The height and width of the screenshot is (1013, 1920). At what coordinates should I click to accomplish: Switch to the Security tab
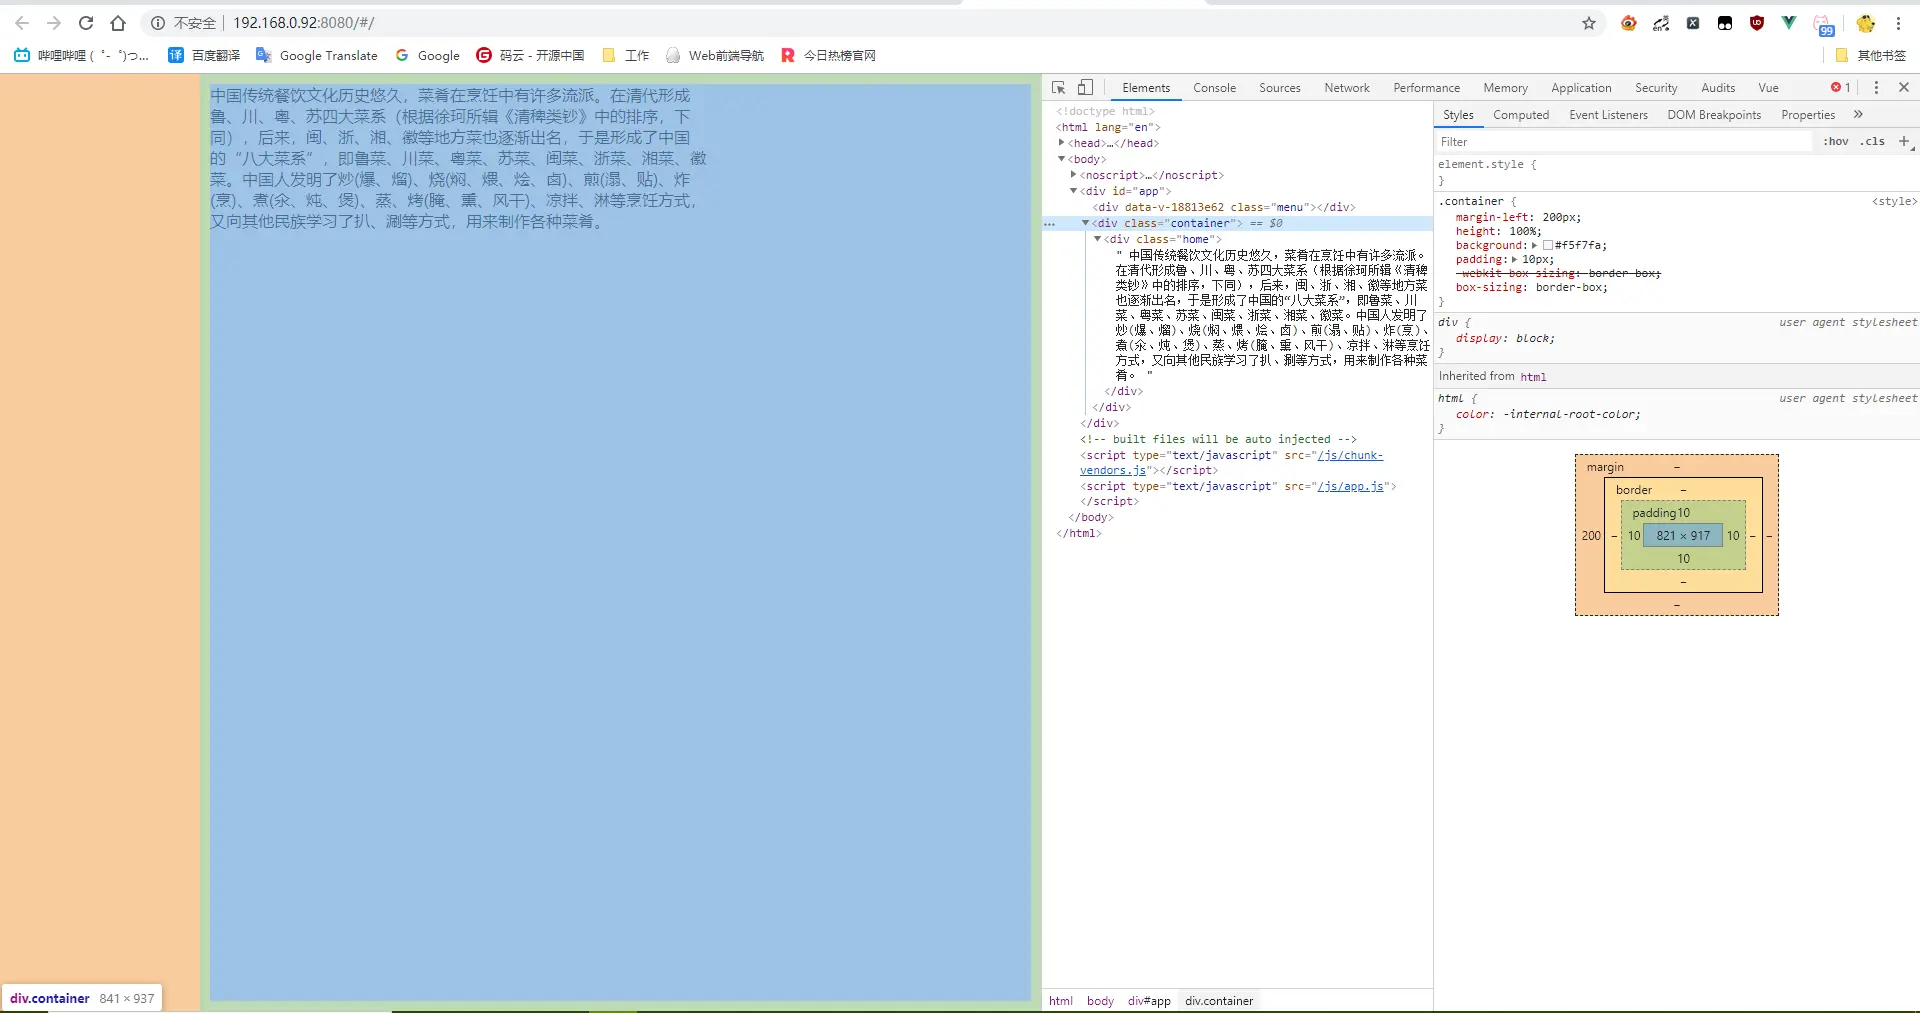1657,88
